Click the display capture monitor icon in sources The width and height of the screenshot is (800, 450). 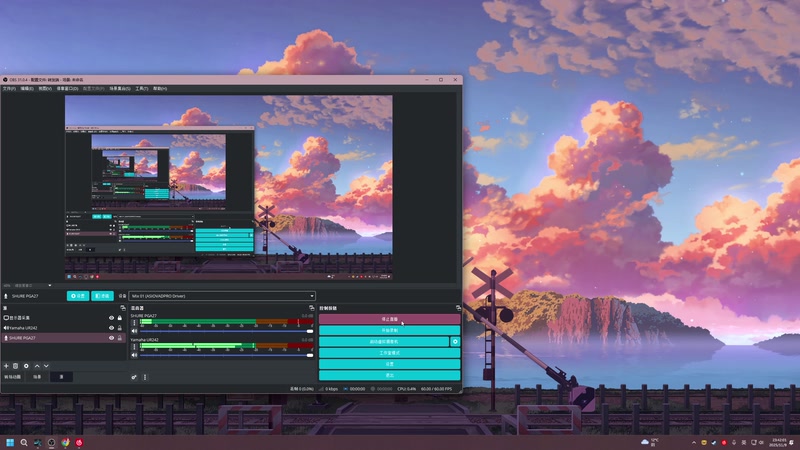click(x=6, y=318)
